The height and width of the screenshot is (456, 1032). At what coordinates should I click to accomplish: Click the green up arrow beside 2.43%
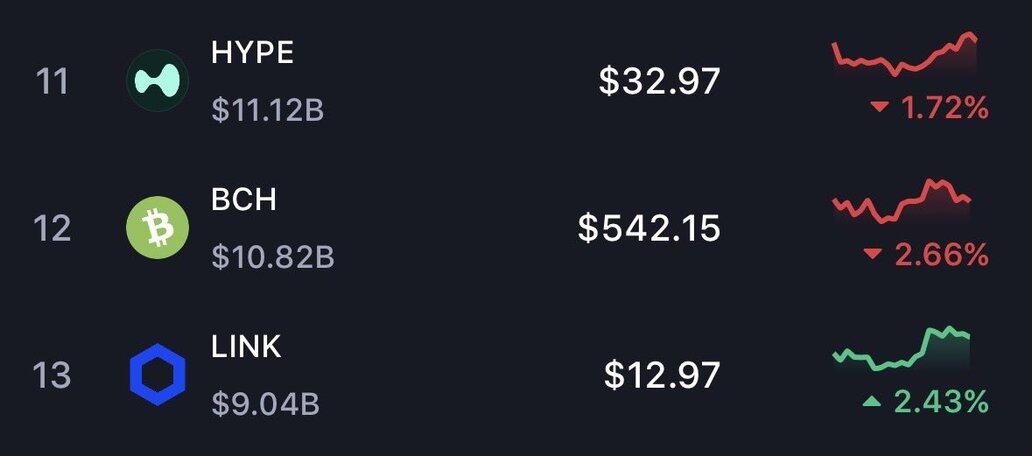tap(873, 402)
